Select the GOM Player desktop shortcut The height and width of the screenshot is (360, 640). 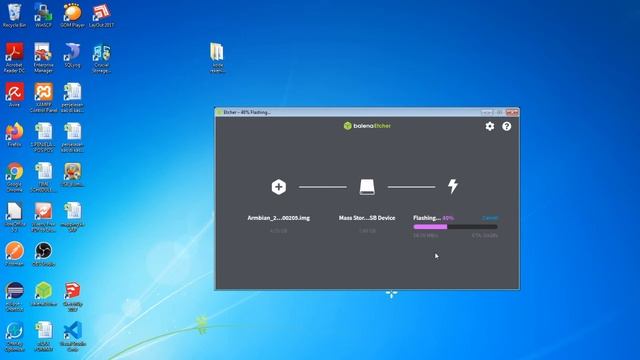[x=72, y=16]
